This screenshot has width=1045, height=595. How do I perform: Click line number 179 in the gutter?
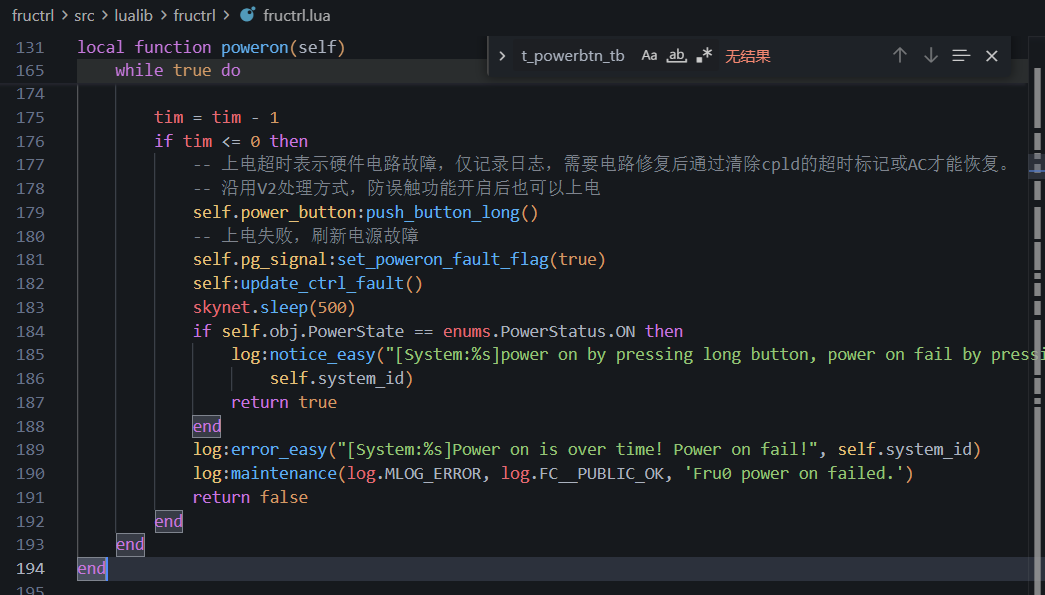pyautogui.click(x=30, y=213)
